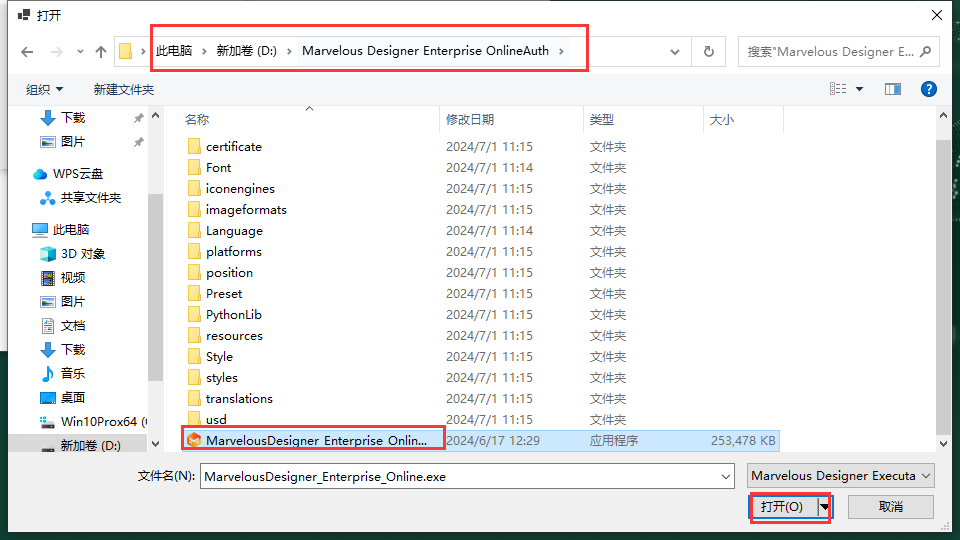Screen dimensions: 960x540
Task: Expand chevron after 此电脑 breadcrumb
Action: [x=204, y=51]
